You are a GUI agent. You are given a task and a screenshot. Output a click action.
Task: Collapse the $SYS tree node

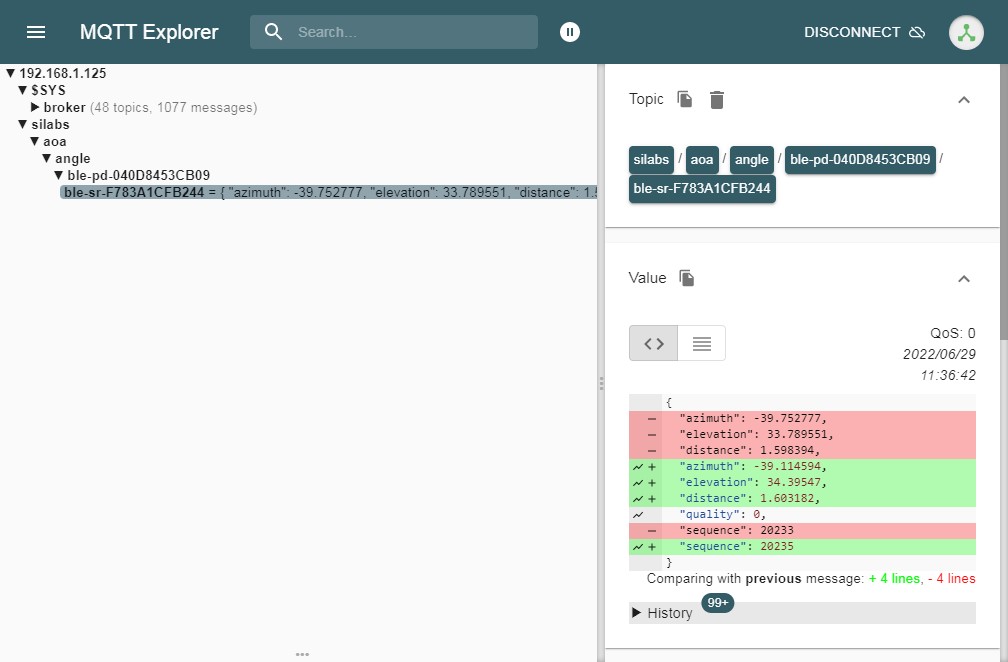click(x=22, y=90)
